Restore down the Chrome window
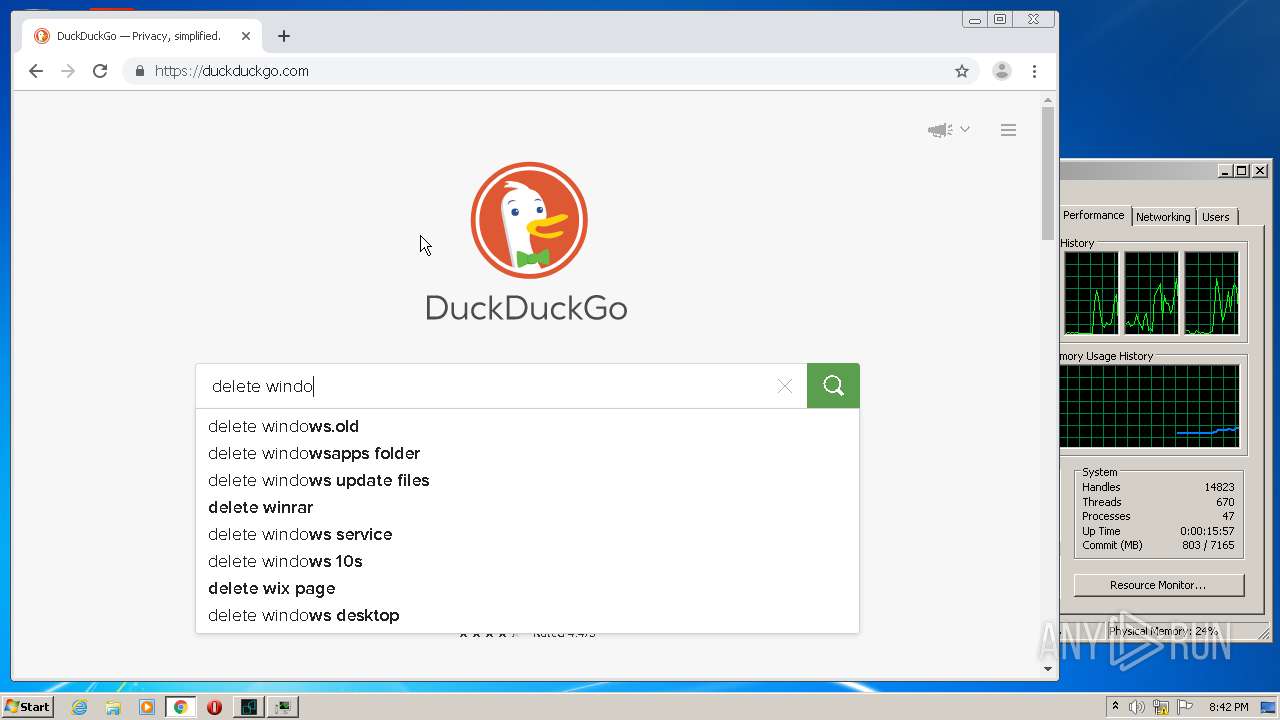Screen dimensions: 1280x720 pos(999,19)
